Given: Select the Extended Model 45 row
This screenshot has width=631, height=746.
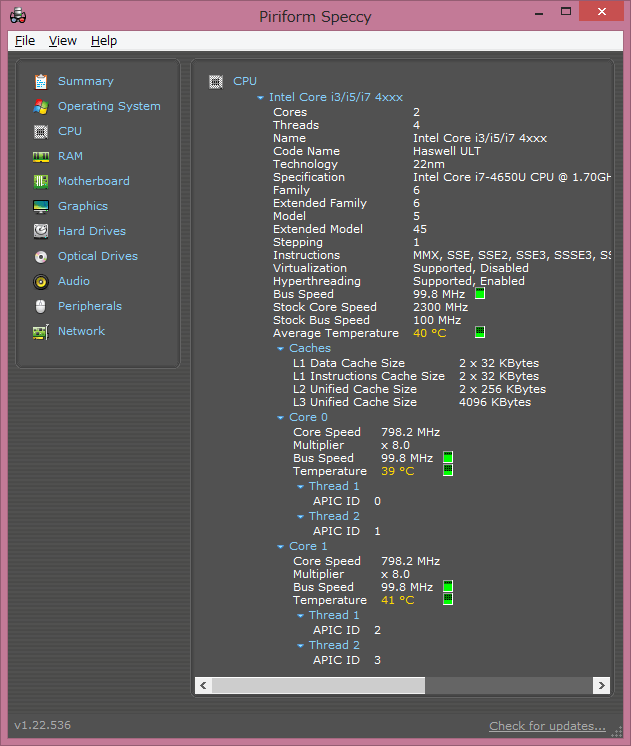Looking at the screenshot, I should click(x=350, y=229).
